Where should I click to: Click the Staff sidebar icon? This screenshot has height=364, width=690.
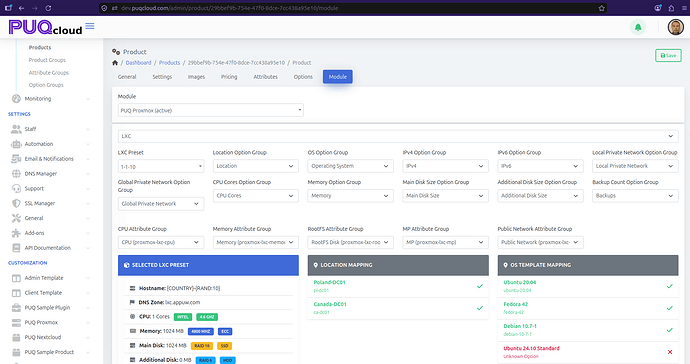[16, 129]
